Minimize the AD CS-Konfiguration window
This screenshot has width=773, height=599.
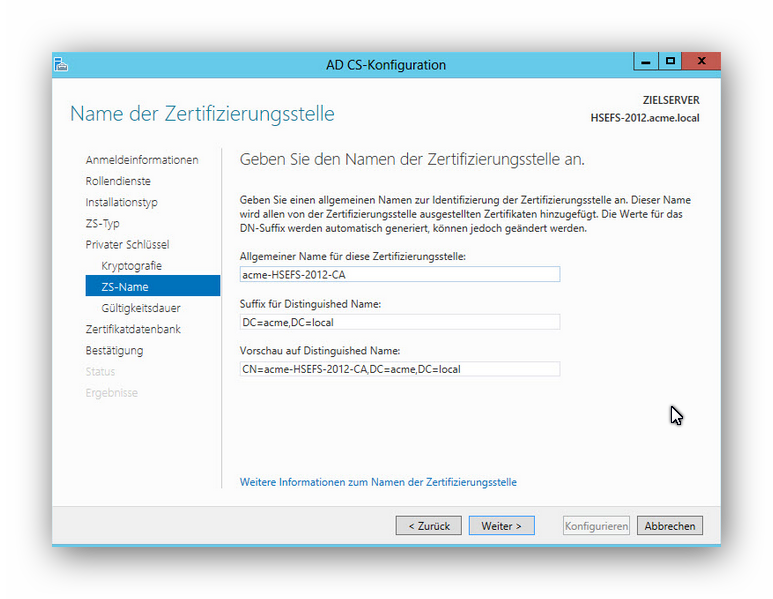coord(647,61)
